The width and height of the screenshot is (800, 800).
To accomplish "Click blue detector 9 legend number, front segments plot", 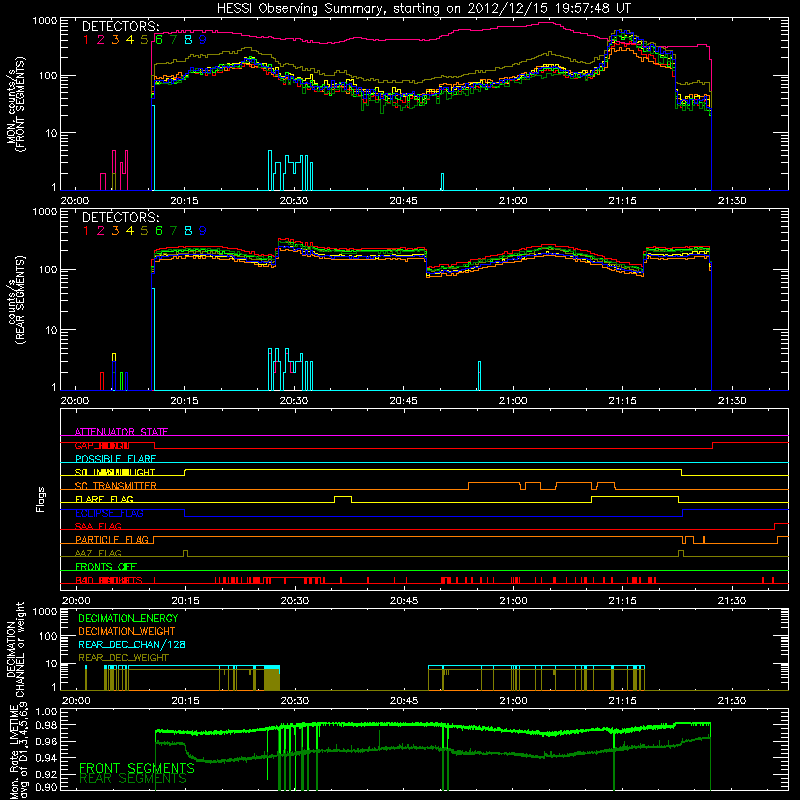I will coord(203,39).
